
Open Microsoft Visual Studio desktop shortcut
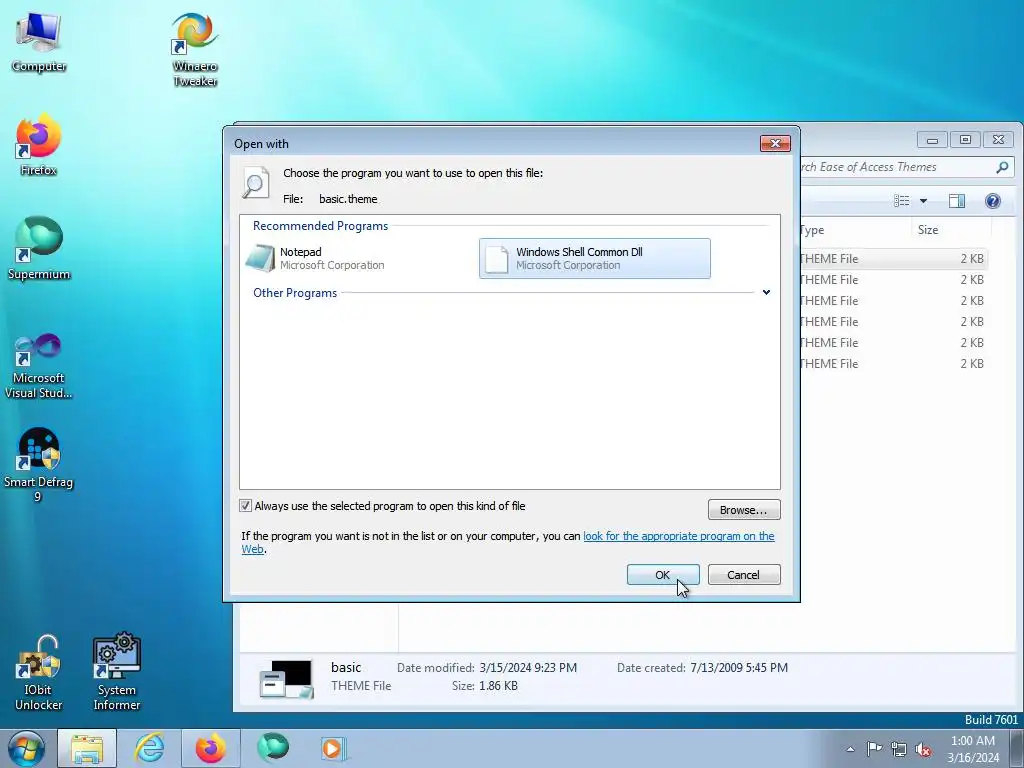pos(39,366)
